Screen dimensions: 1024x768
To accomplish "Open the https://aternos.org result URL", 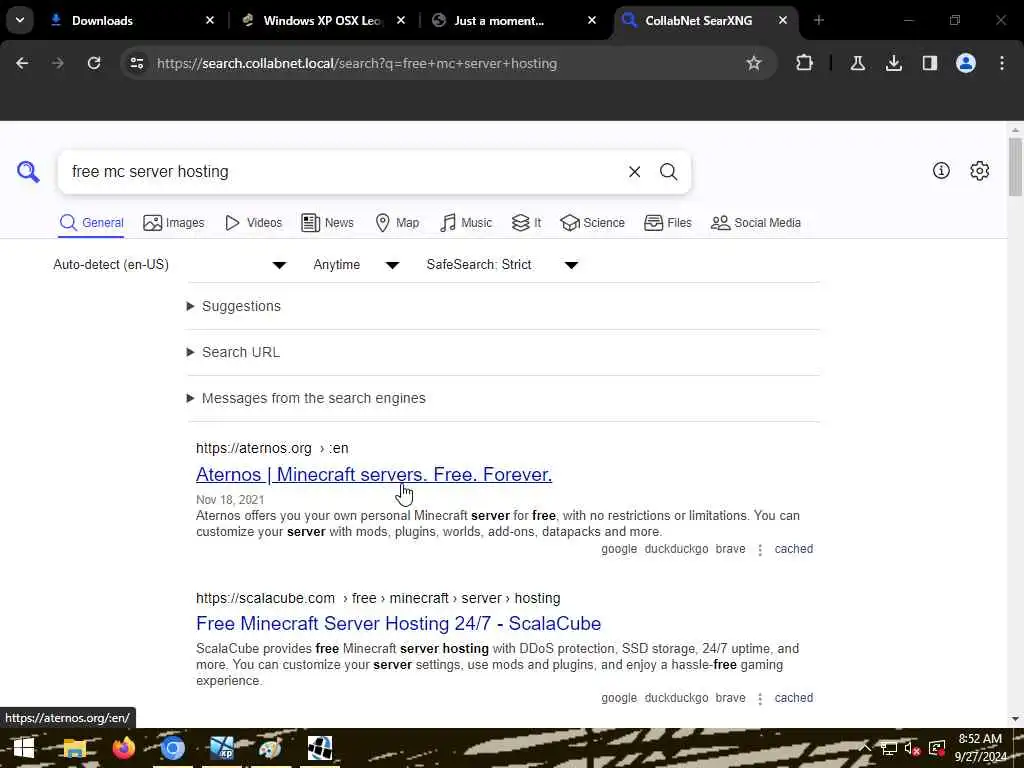I will [x=272, y=448].
